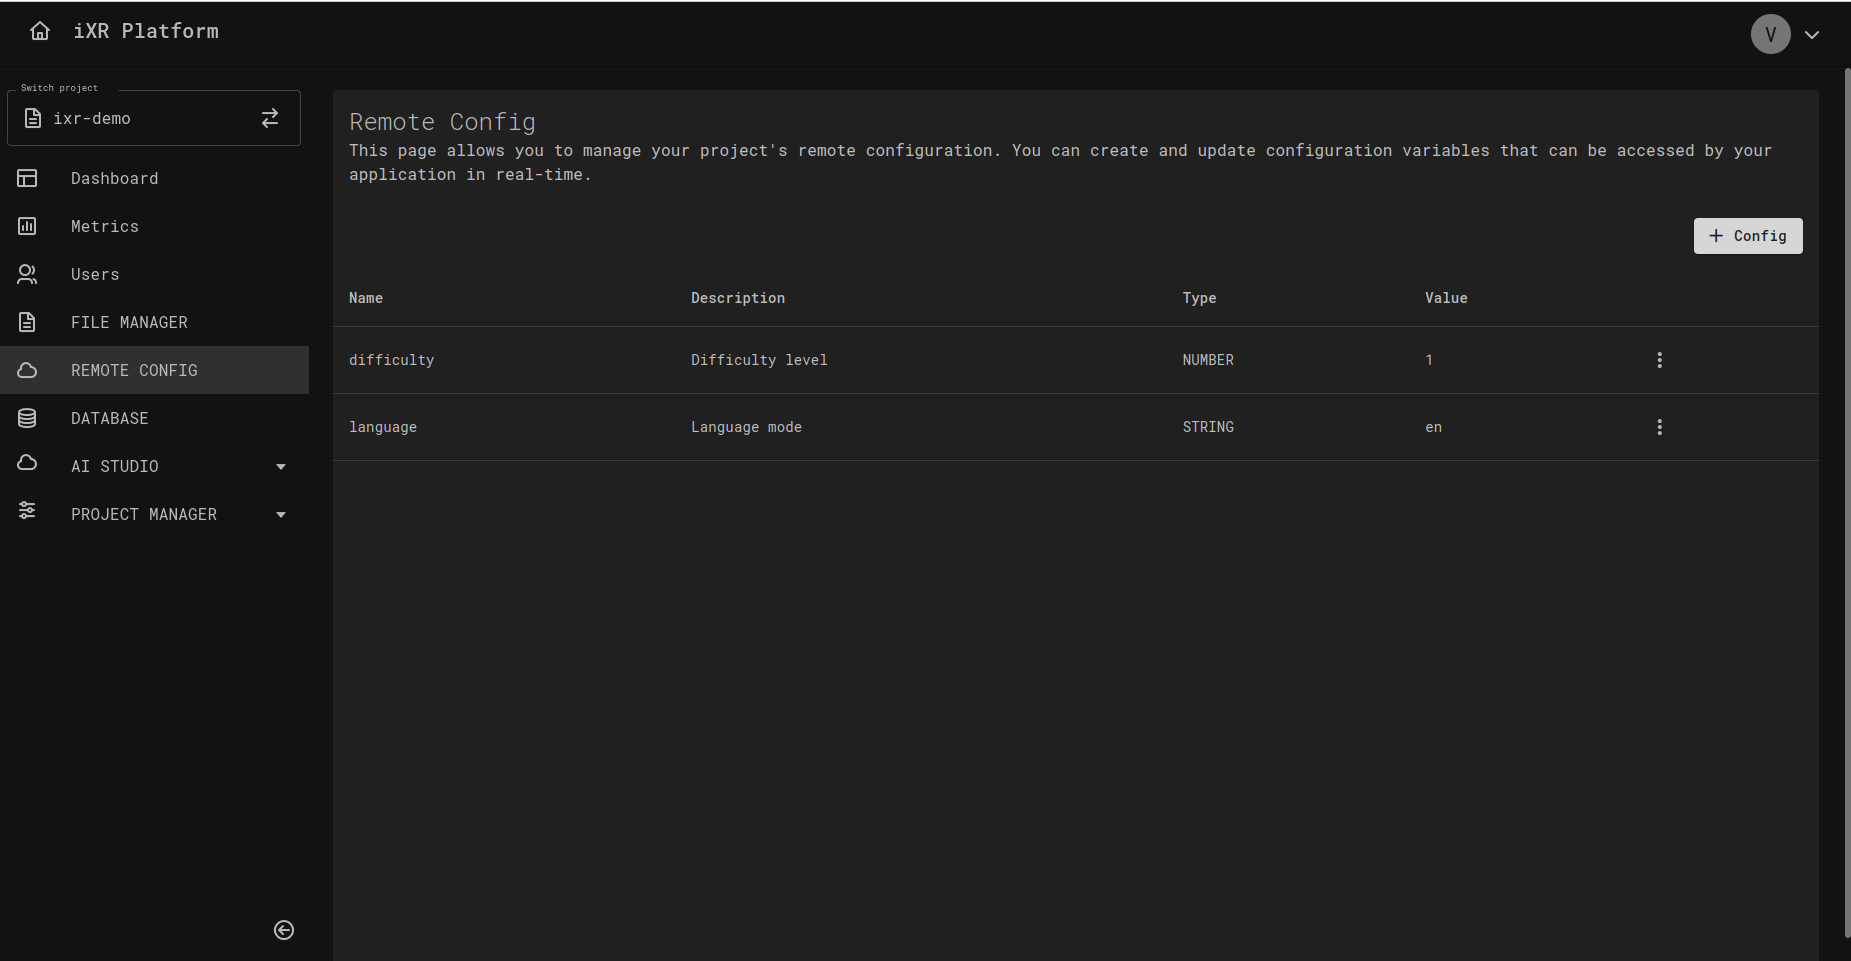
Task: Expand the Project Manager submenu arrow
Action: point(281,515)
